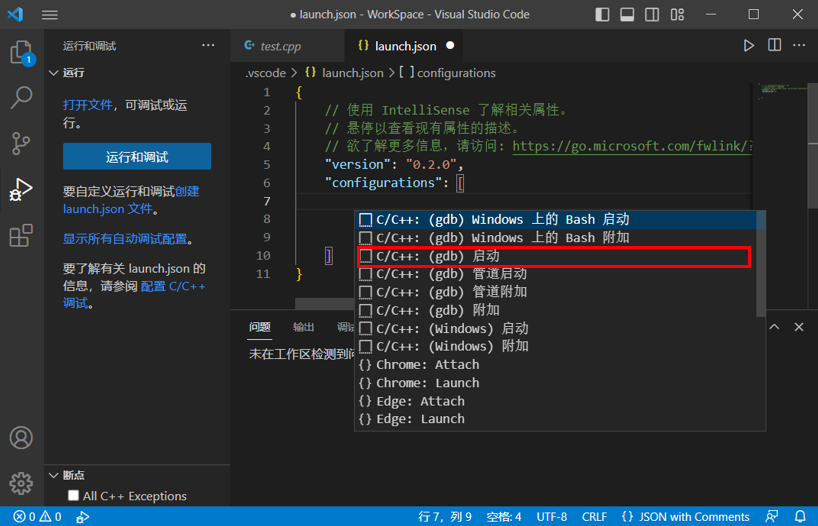Click the hamburger application menu icon
Image resolution: width=818 pixels, height=526 pixels.
point(50,15)
